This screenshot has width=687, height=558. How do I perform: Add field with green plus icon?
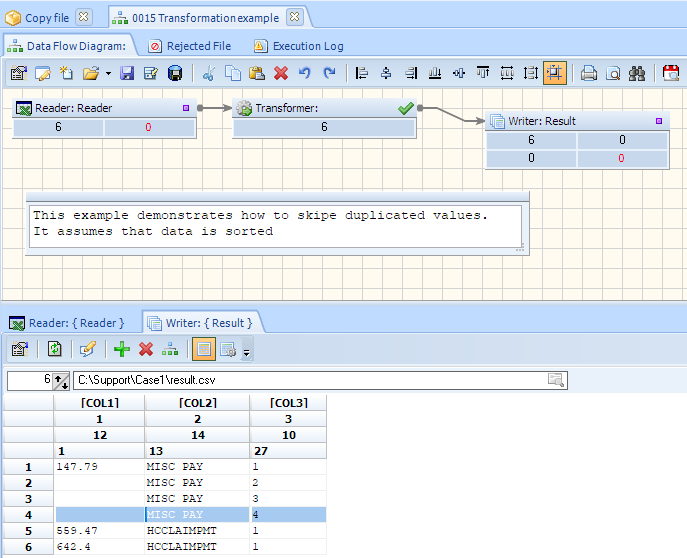click(x=122, y=349)
